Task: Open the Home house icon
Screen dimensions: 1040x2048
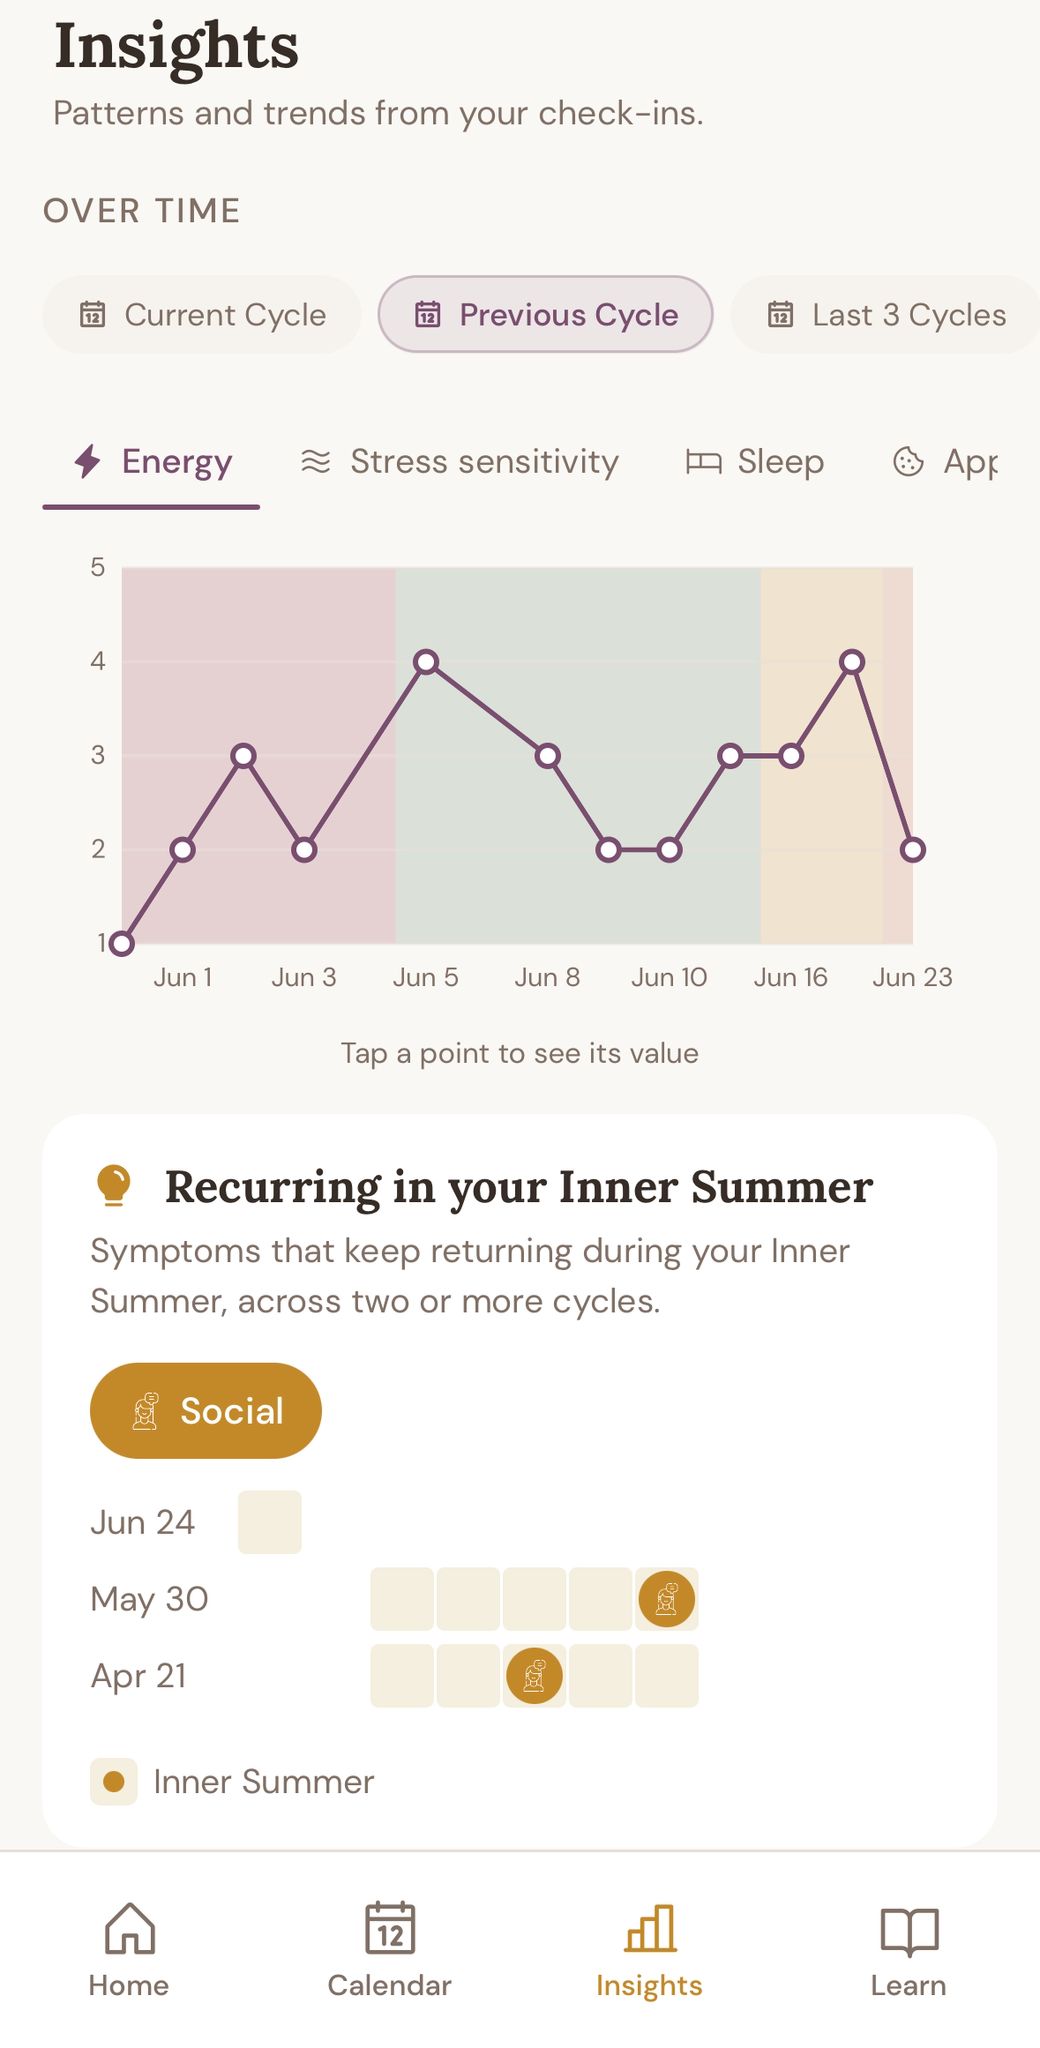Action: click(130, 1928)
